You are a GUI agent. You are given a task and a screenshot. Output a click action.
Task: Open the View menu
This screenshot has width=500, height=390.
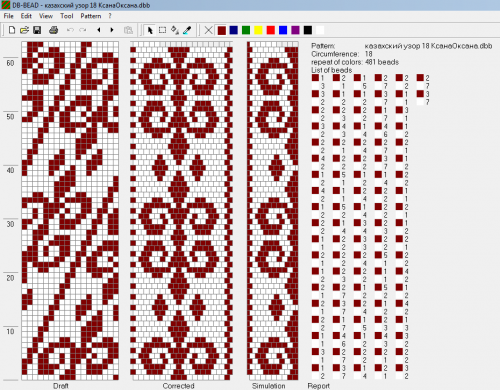coord(46,16)
